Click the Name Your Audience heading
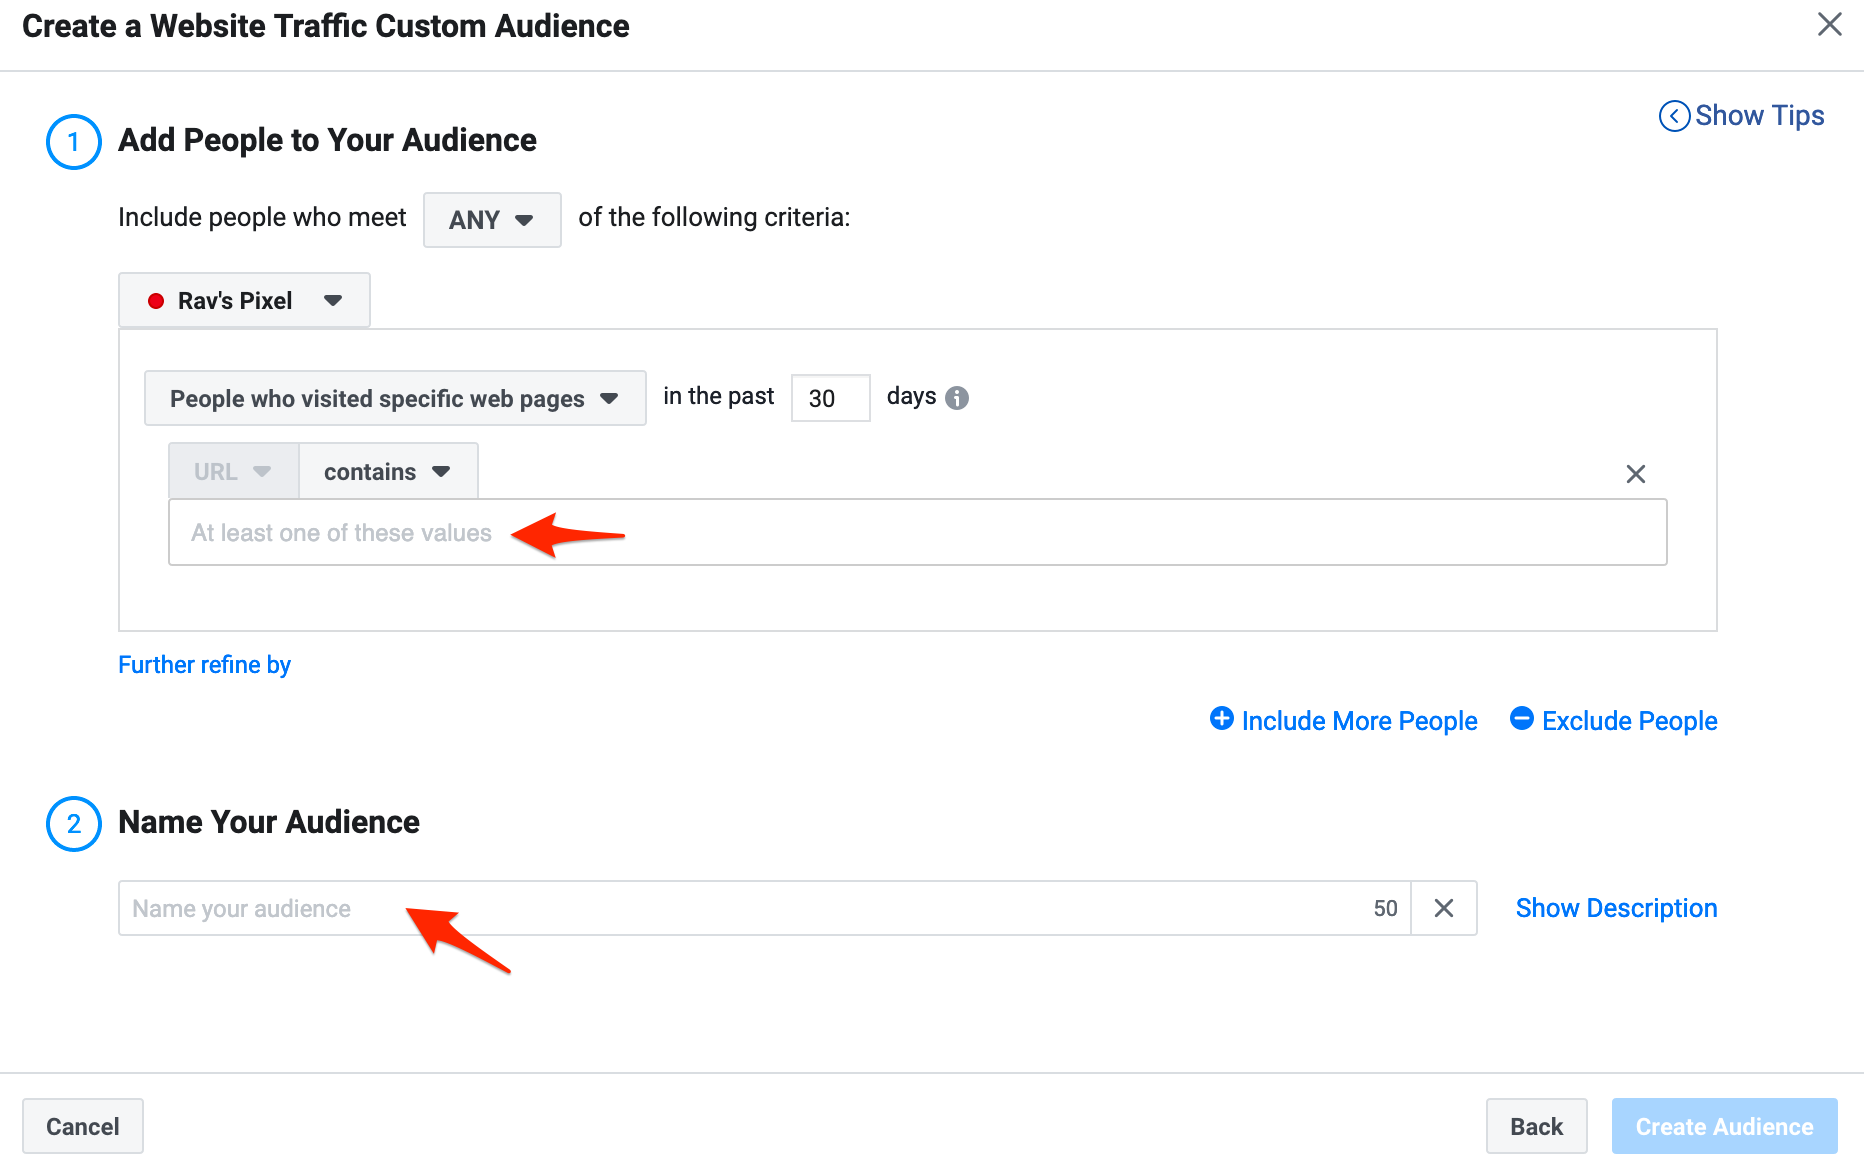This screenshot has width=1864, height=1166. 269,822
